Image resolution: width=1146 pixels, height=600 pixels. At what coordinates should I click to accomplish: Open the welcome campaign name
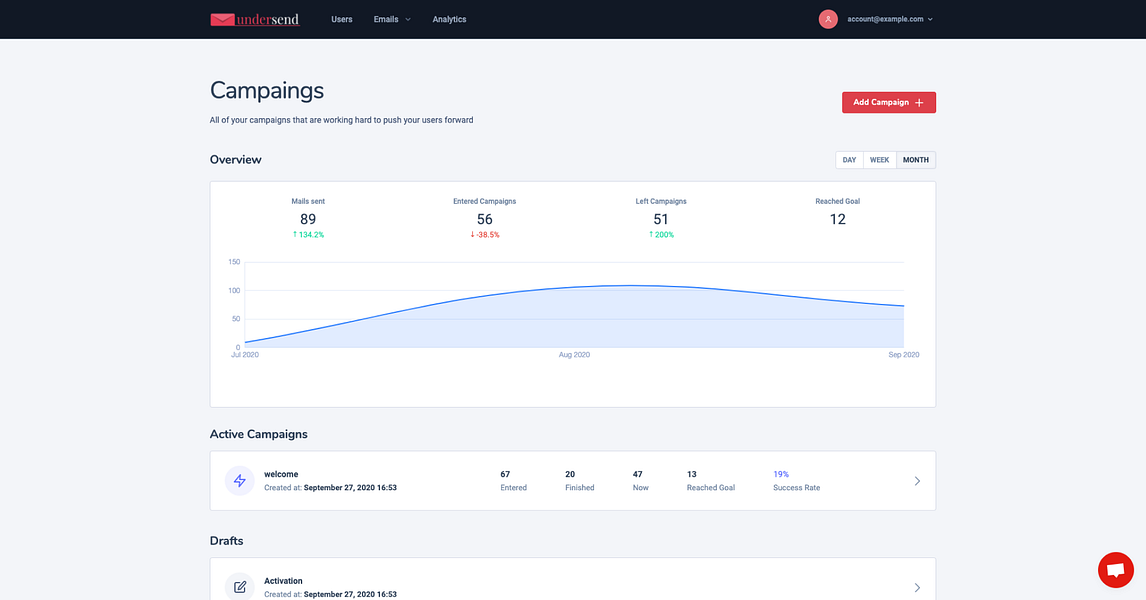click(281, 474)
